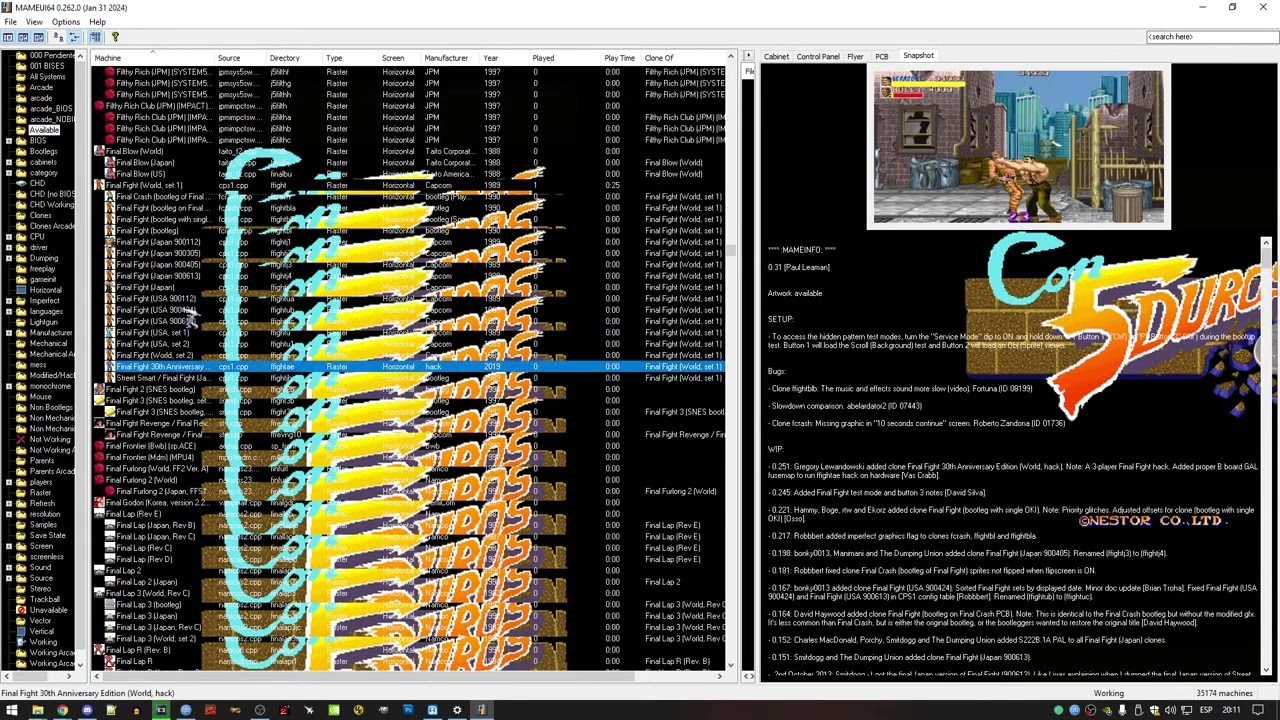Select the Unavailable filter icon
1280x720 pixels.
pyautogui.click(x=21, y=610)
